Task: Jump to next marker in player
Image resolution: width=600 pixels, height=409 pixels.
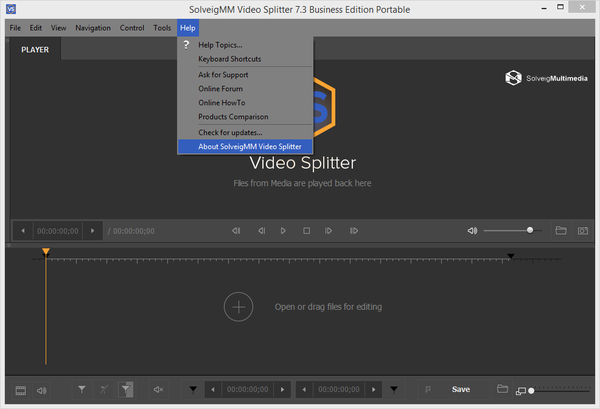Action: pos(354,231)
